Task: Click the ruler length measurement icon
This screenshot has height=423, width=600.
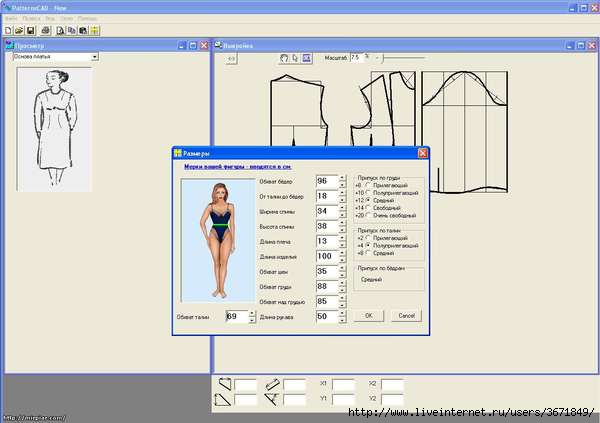Action: 272,384
